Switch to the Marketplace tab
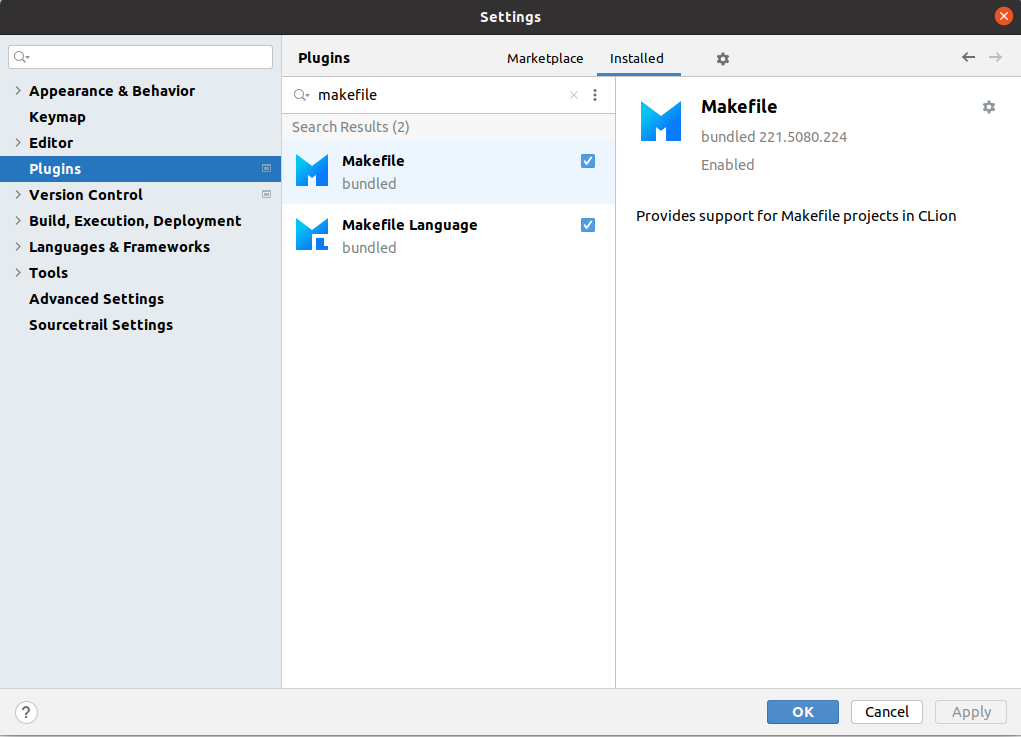 tap(545, 59)
